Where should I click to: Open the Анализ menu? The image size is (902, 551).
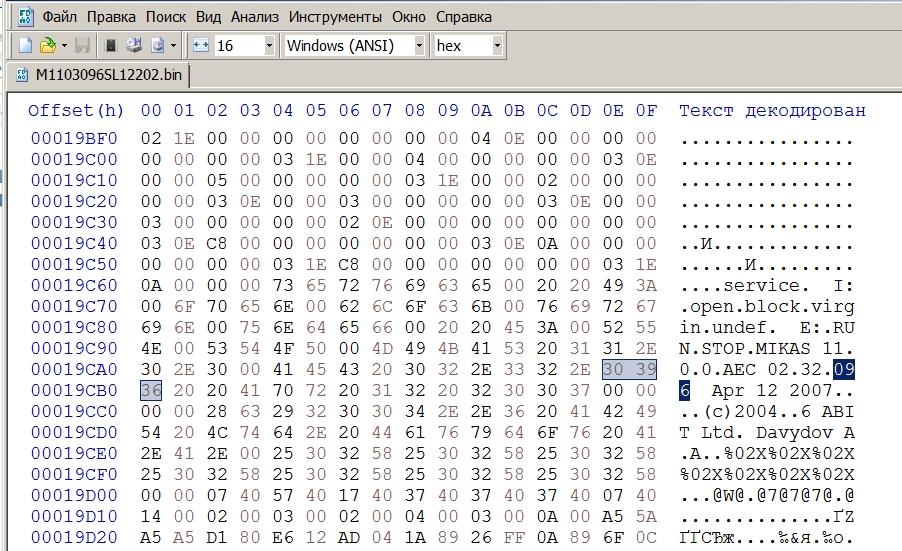point(255,17)
